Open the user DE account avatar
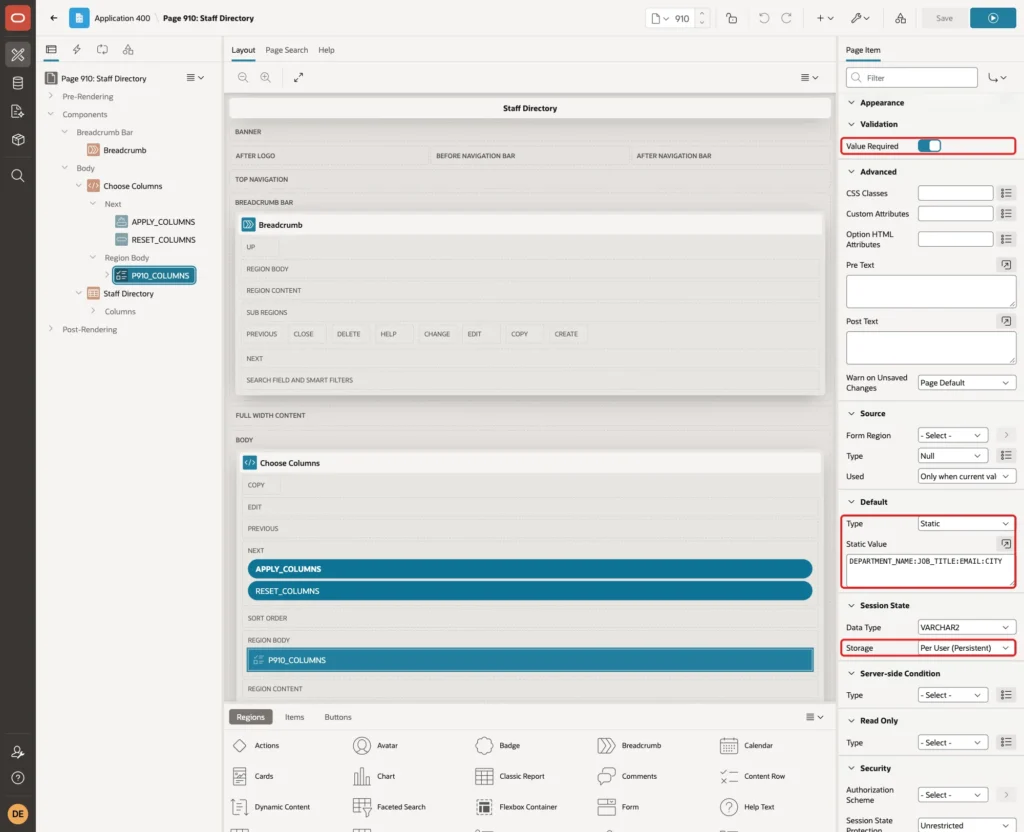Screen dimensions: 1024x832 (18, 814)
